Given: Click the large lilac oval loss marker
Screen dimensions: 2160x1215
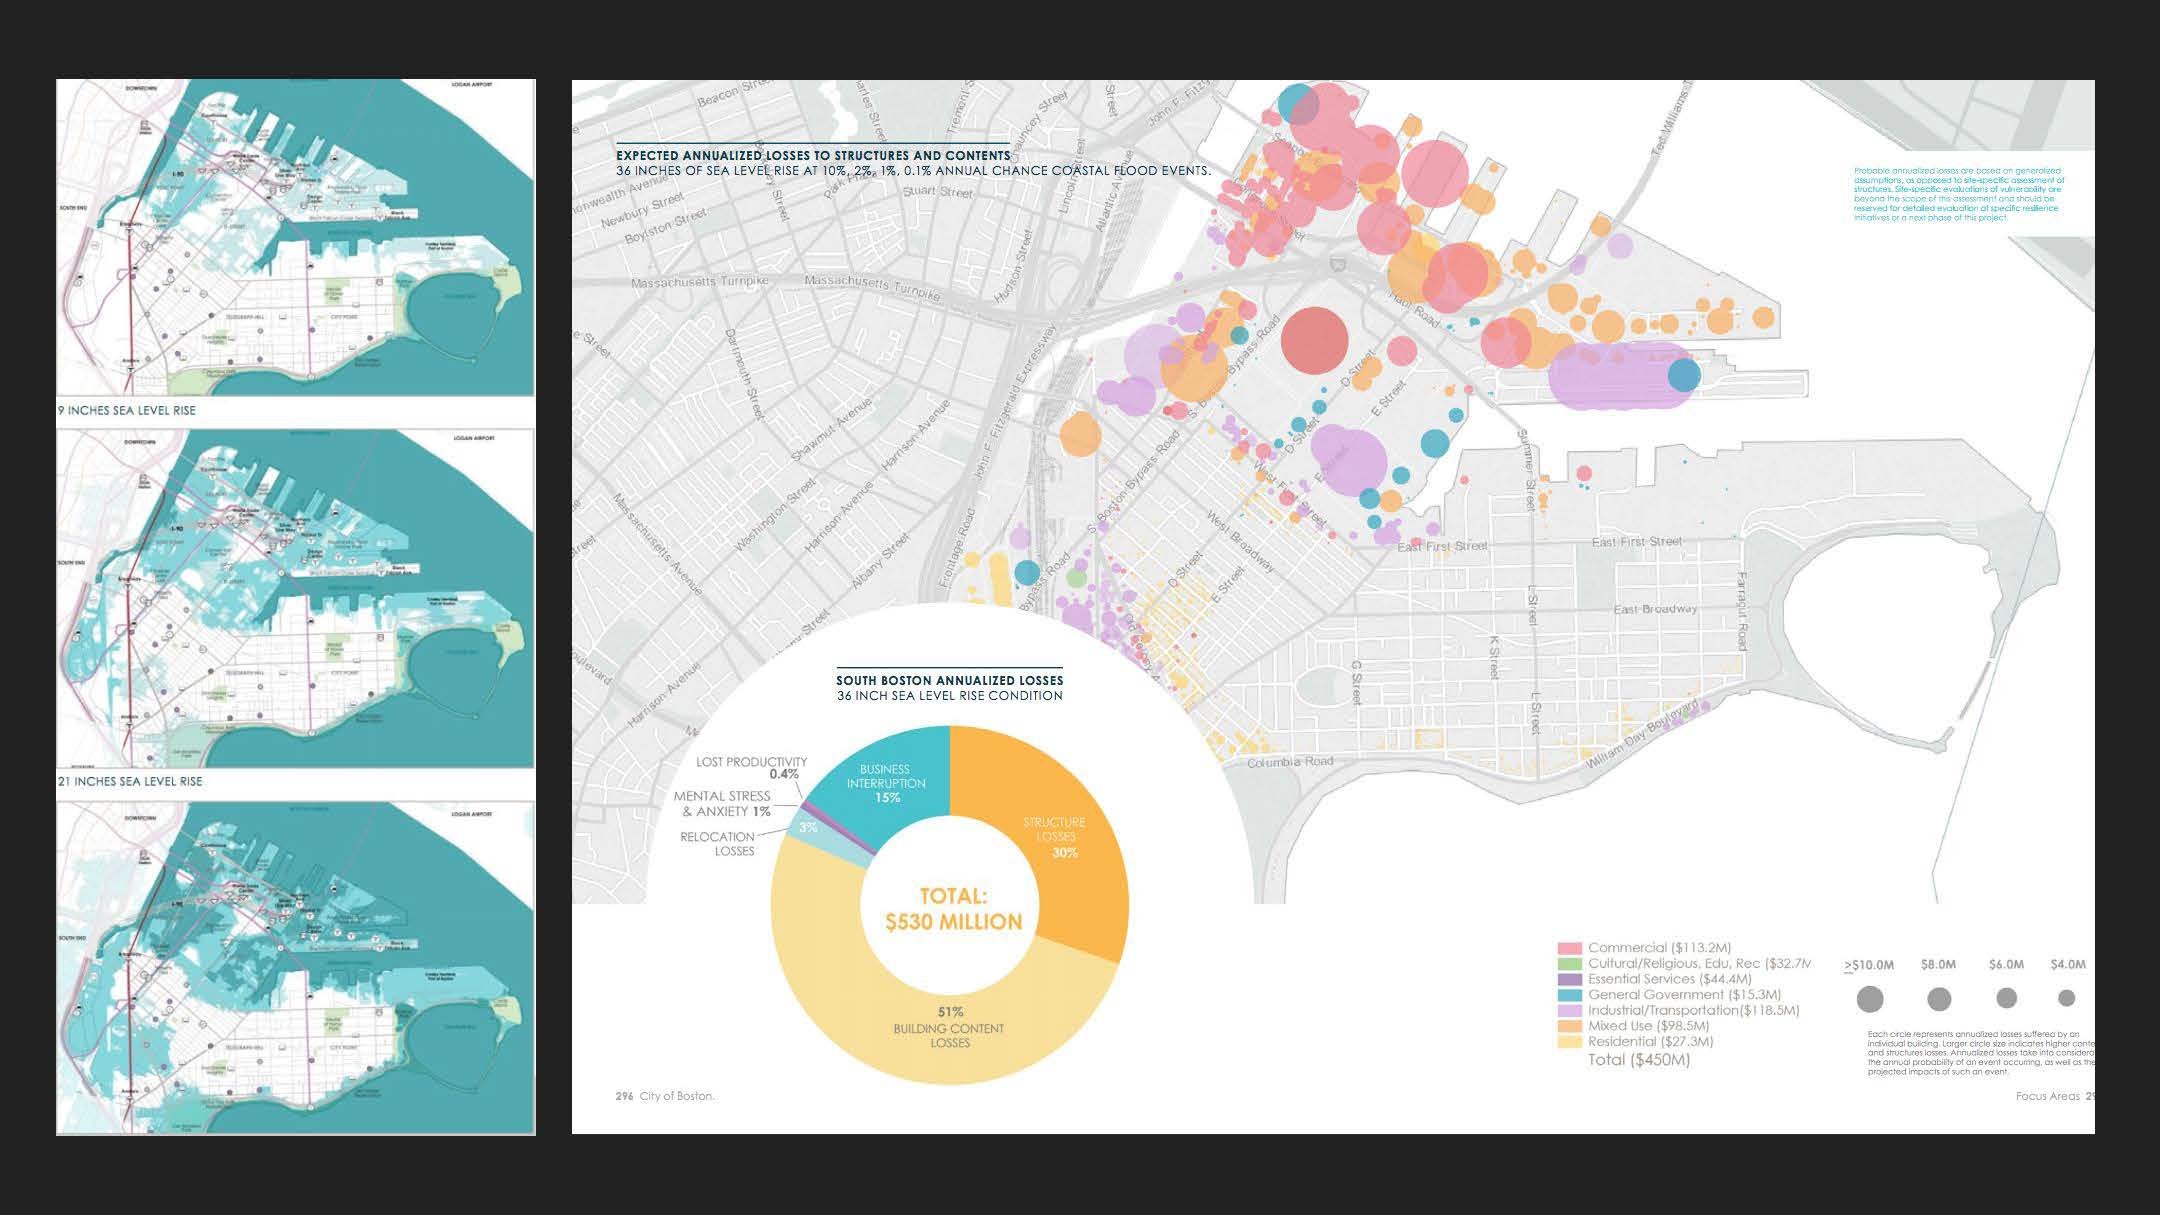Looking at the screenshot, I should (x=1621, y=376).
